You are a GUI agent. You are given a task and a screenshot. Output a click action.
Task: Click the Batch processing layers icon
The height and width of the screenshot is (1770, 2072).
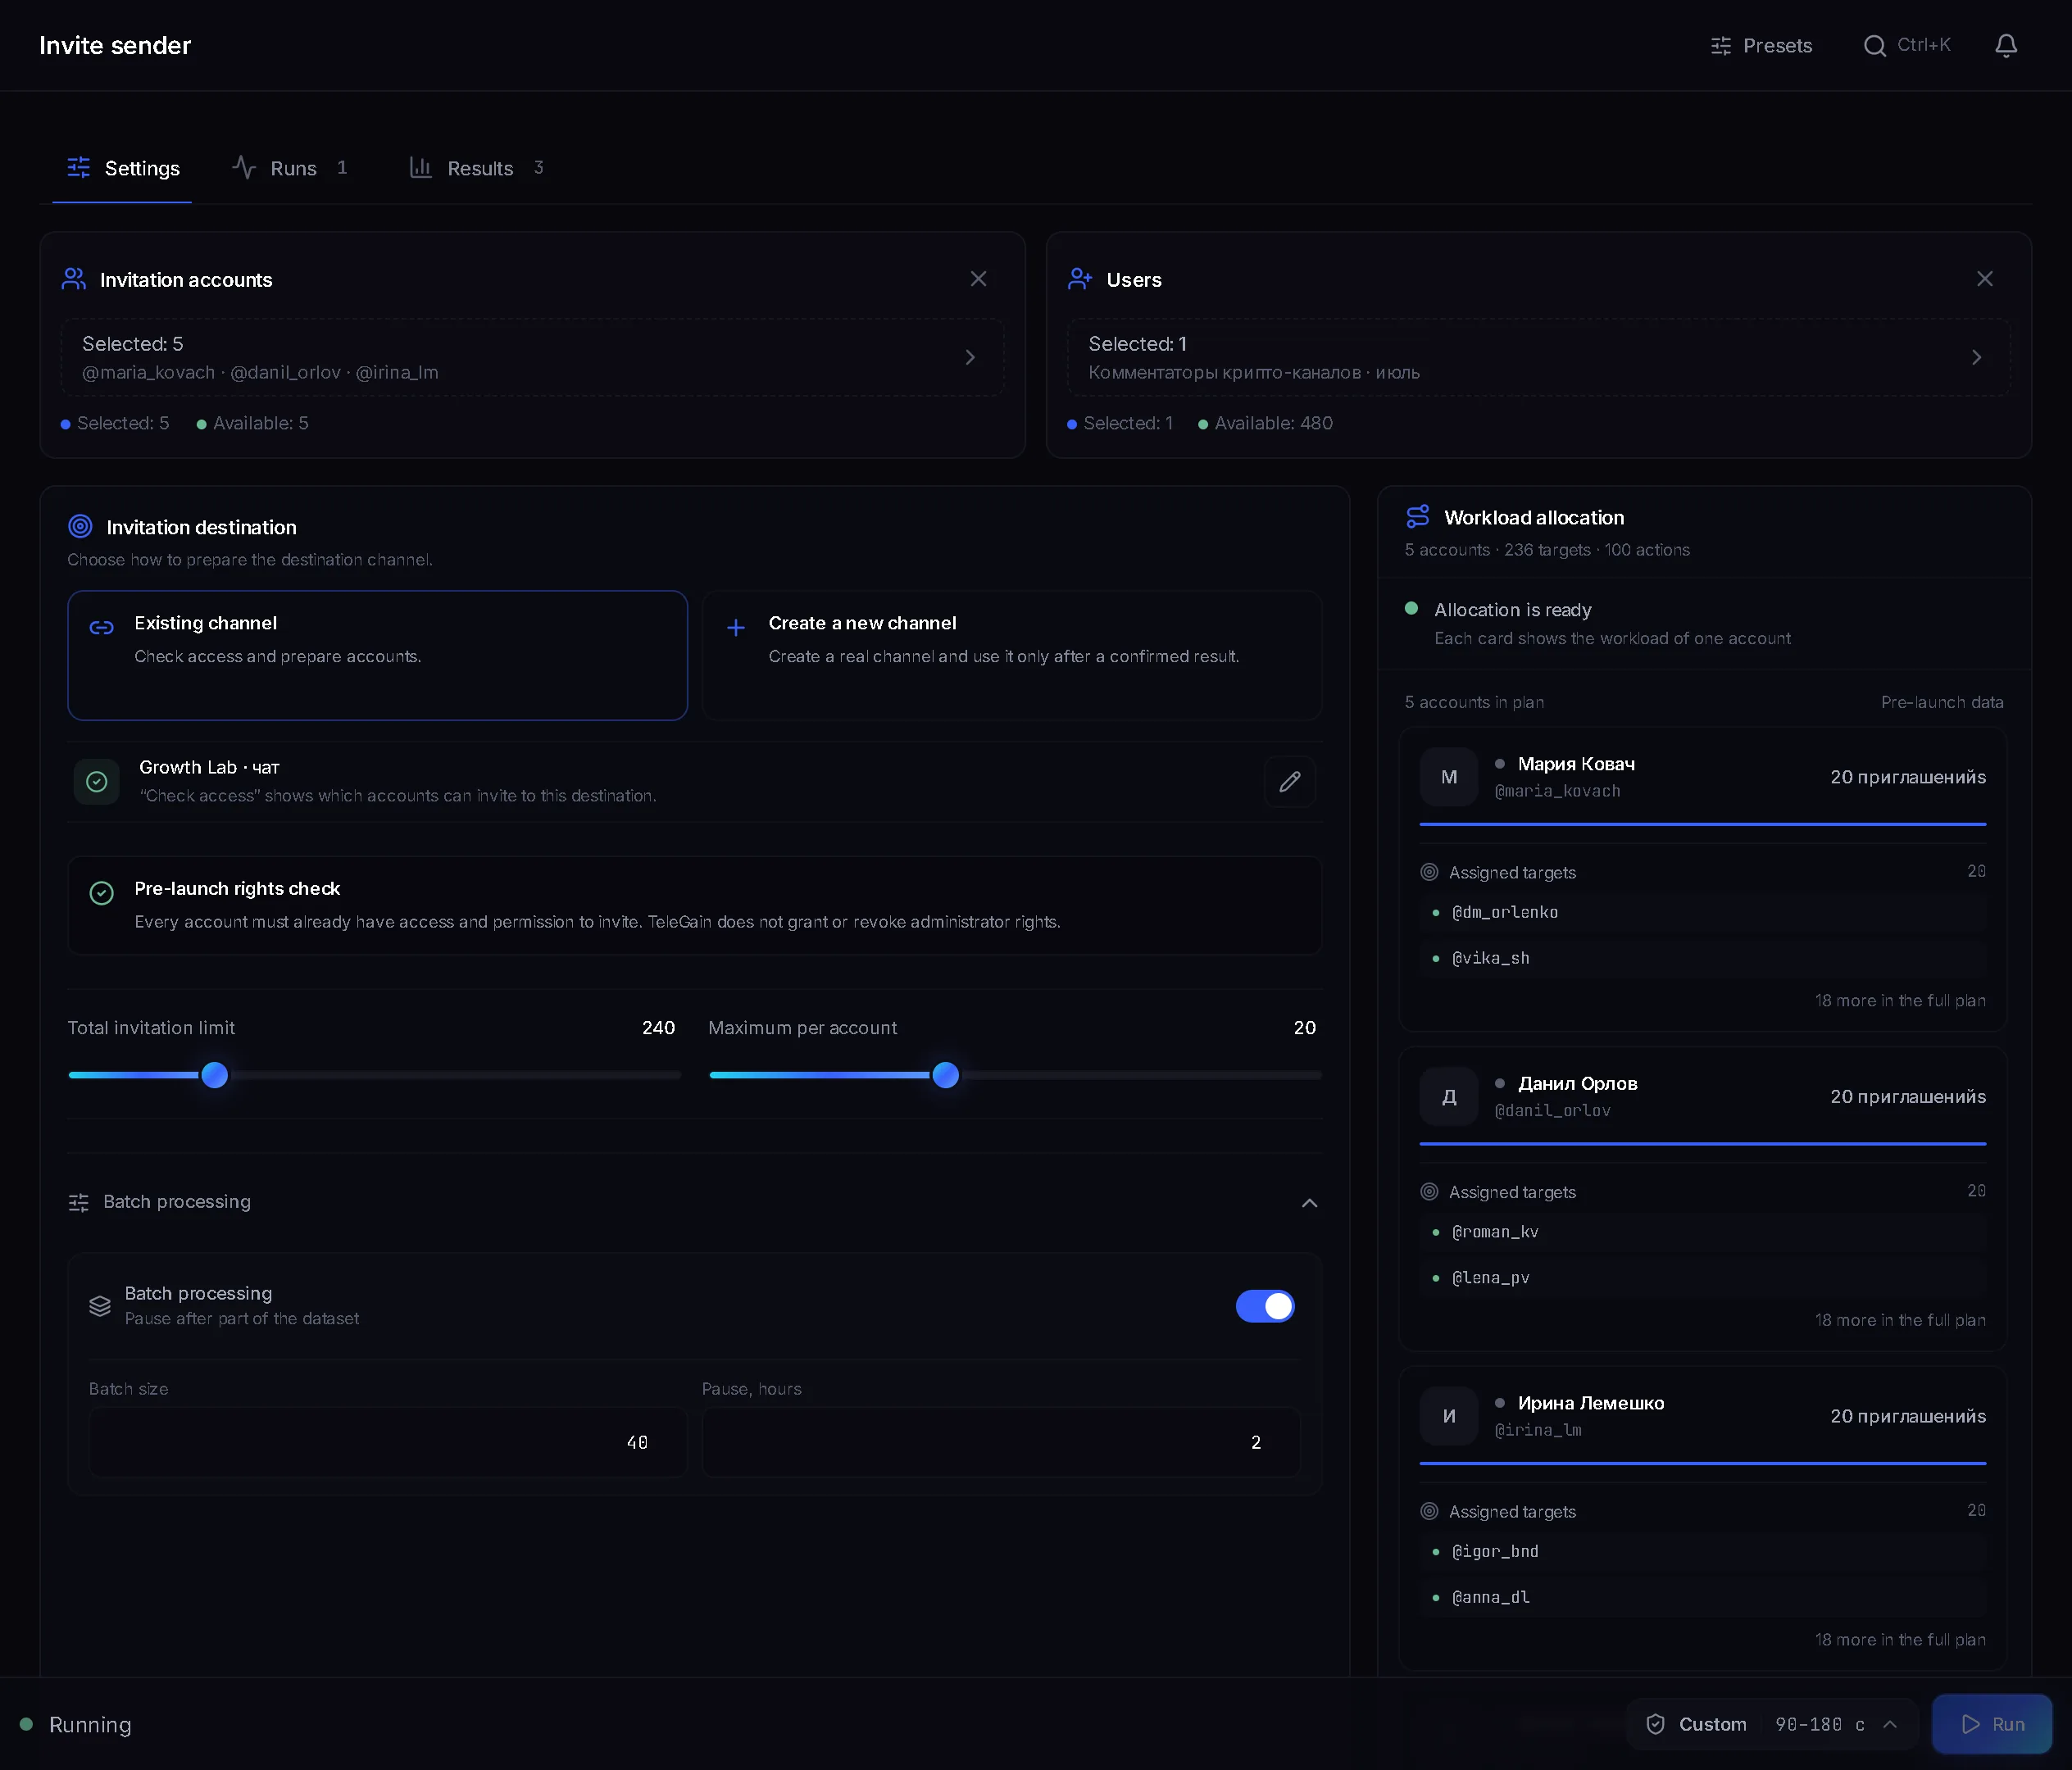coord(100,1306)
